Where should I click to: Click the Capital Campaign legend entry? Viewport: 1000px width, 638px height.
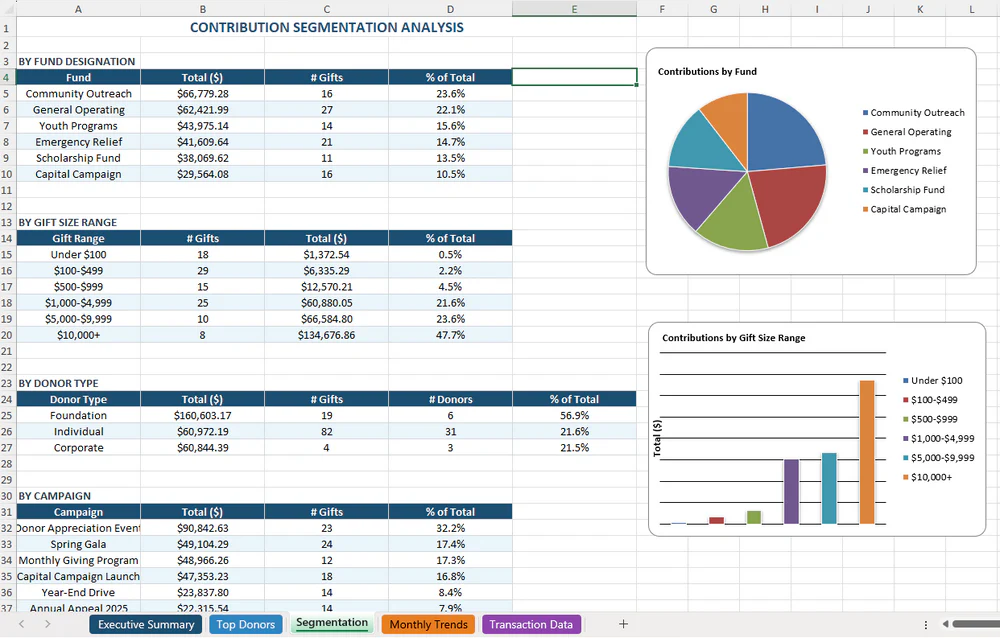[907, 209]
